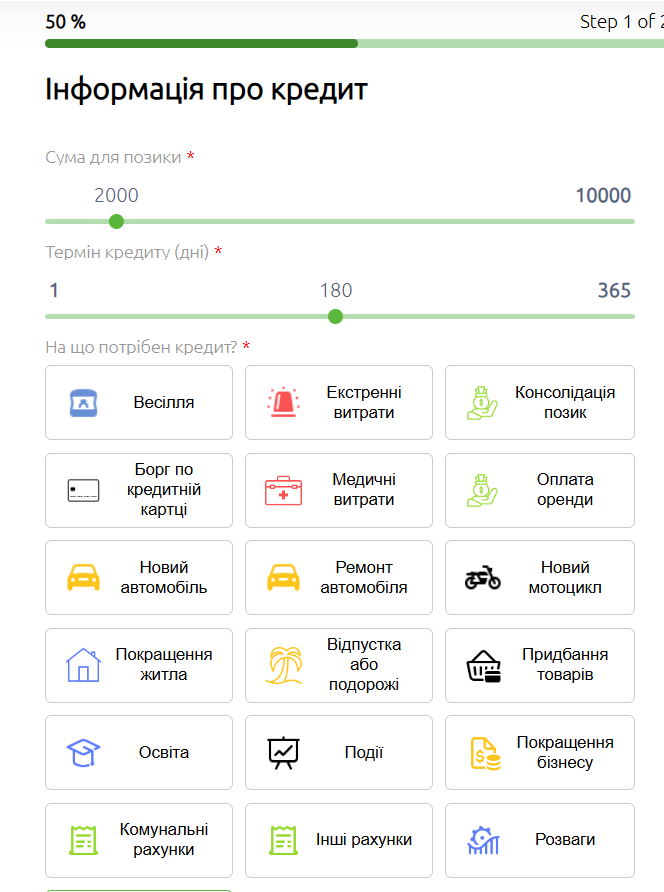Viewport: 664px width, 892px height.
Task: Click the palm tree vacation icon
Action: click(x=283, y=665)
